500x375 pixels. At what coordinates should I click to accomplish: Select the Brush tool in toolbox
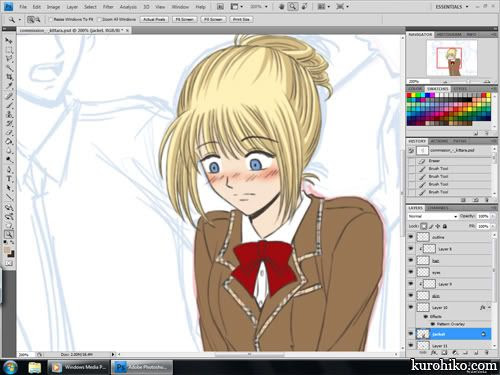[x=9, y=106]
